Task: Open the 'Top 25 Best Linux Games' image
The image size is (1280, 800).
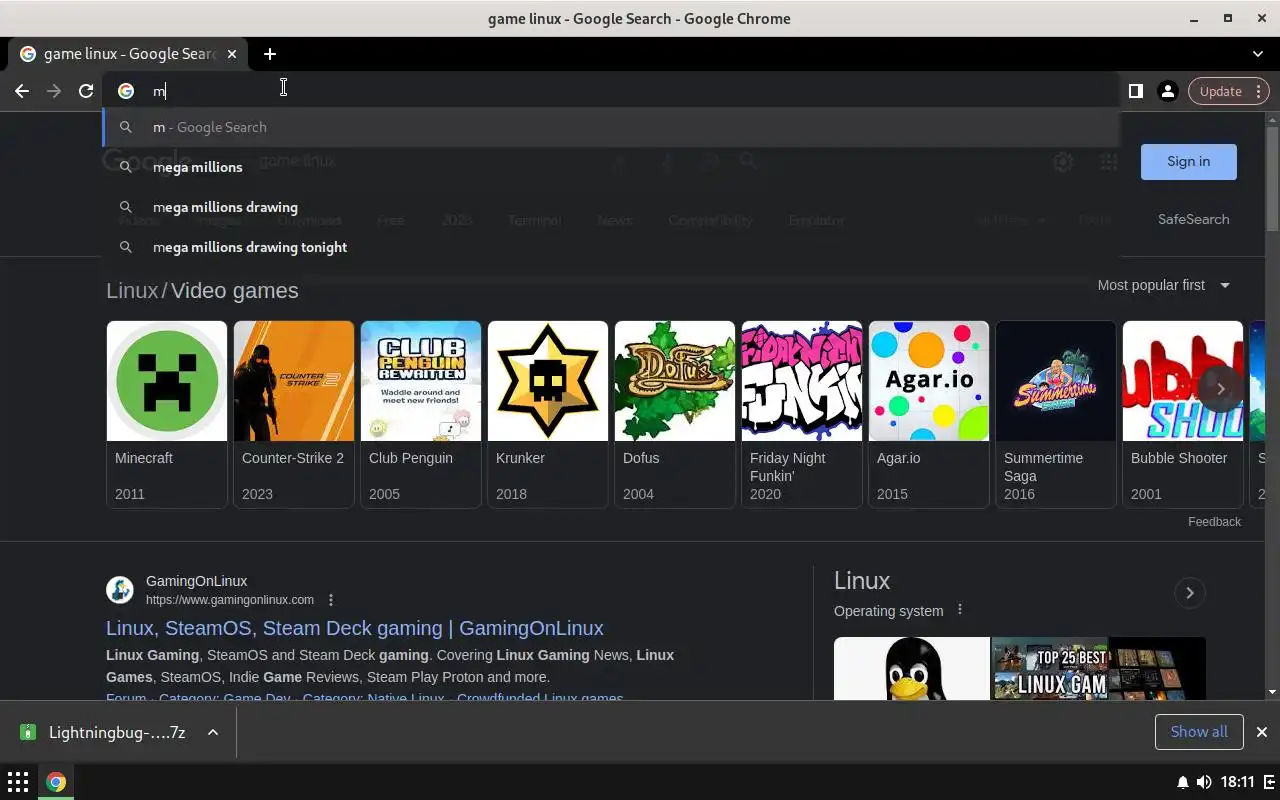Action: pyautogui.click(x=1049, y=668)
